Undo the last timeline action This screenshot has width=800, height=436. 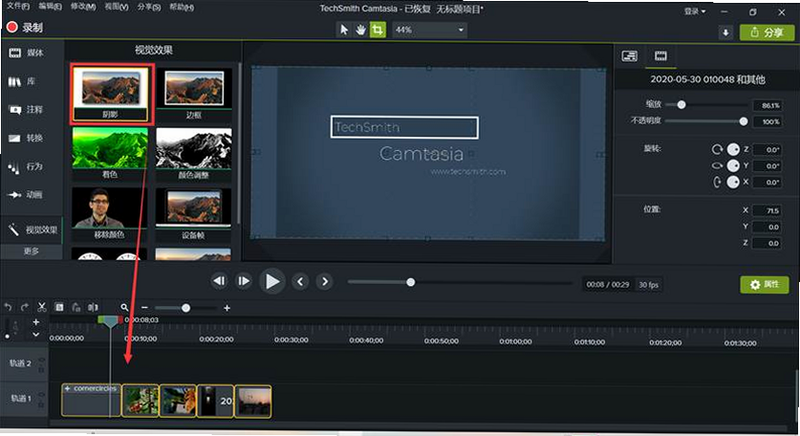point(8,307)
